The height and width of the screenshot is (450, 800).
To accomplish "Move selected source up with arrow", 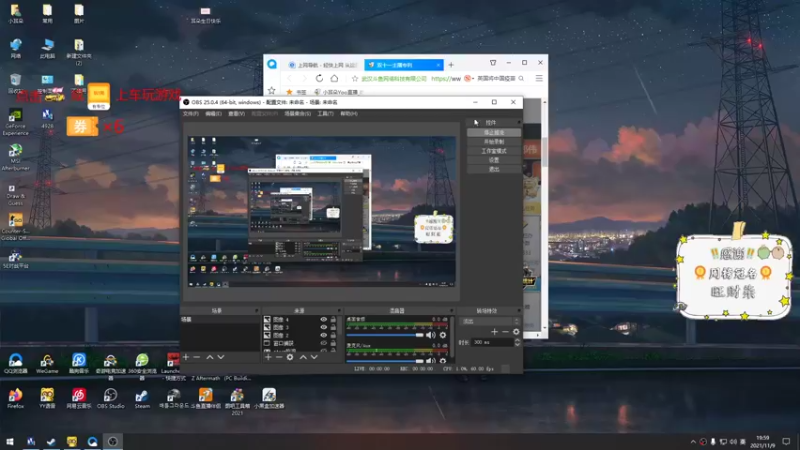I will (303, 357).
